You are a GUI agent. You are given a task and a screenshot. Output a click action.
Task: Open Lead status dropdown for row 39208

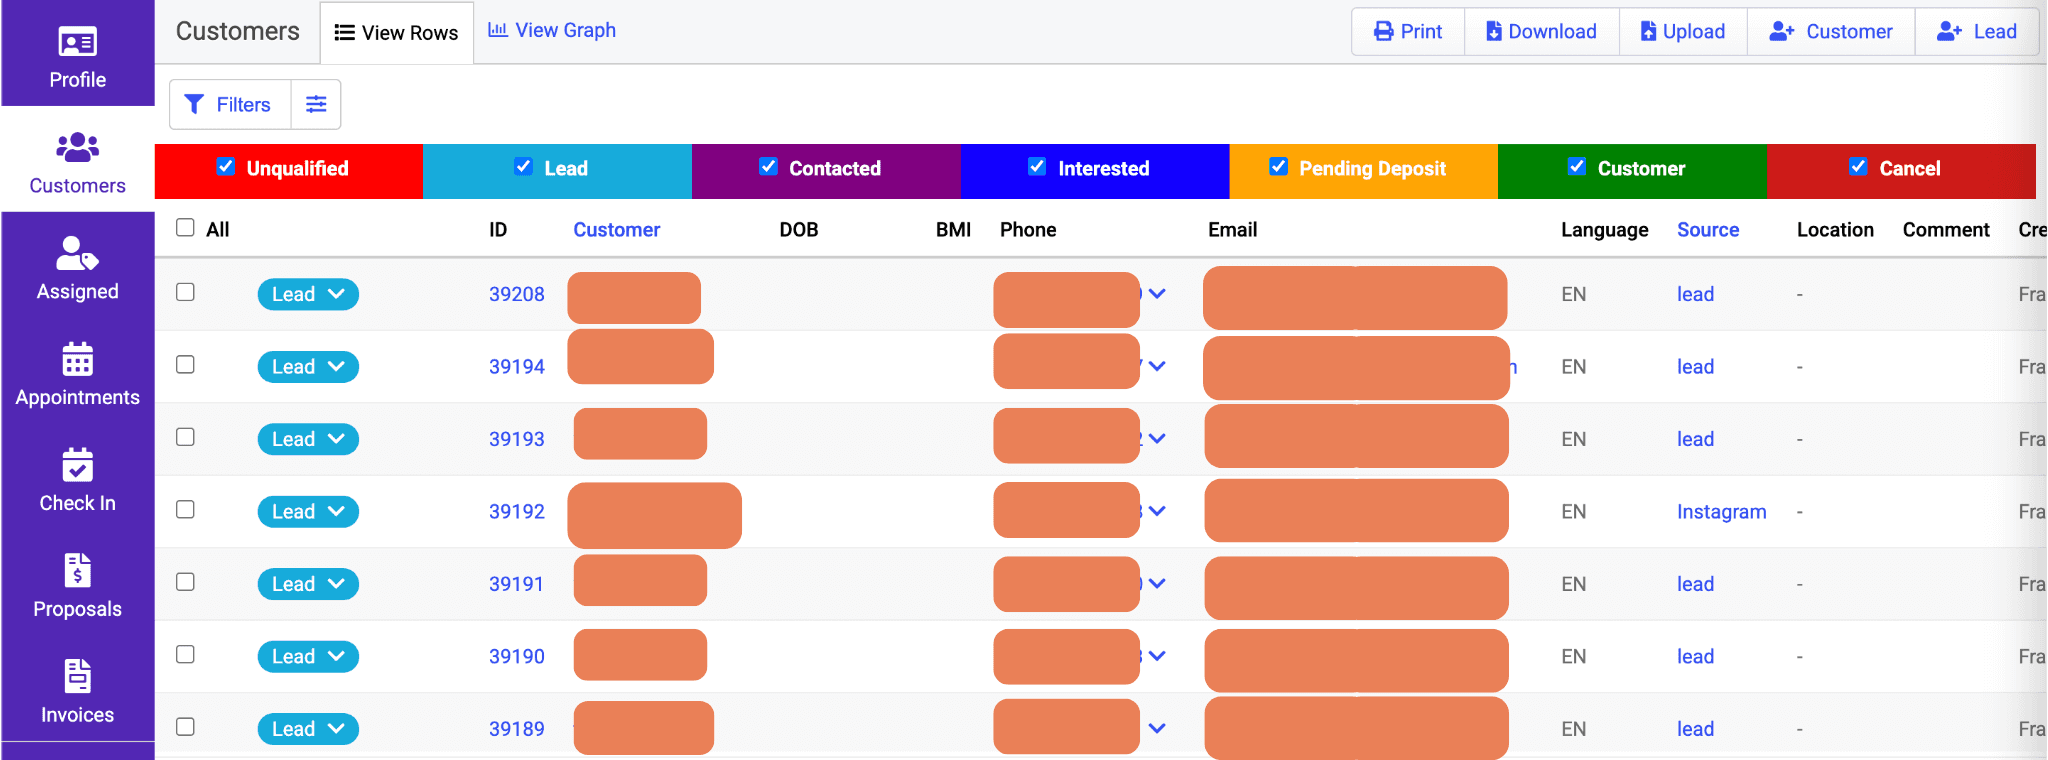(x=308, y=294)
